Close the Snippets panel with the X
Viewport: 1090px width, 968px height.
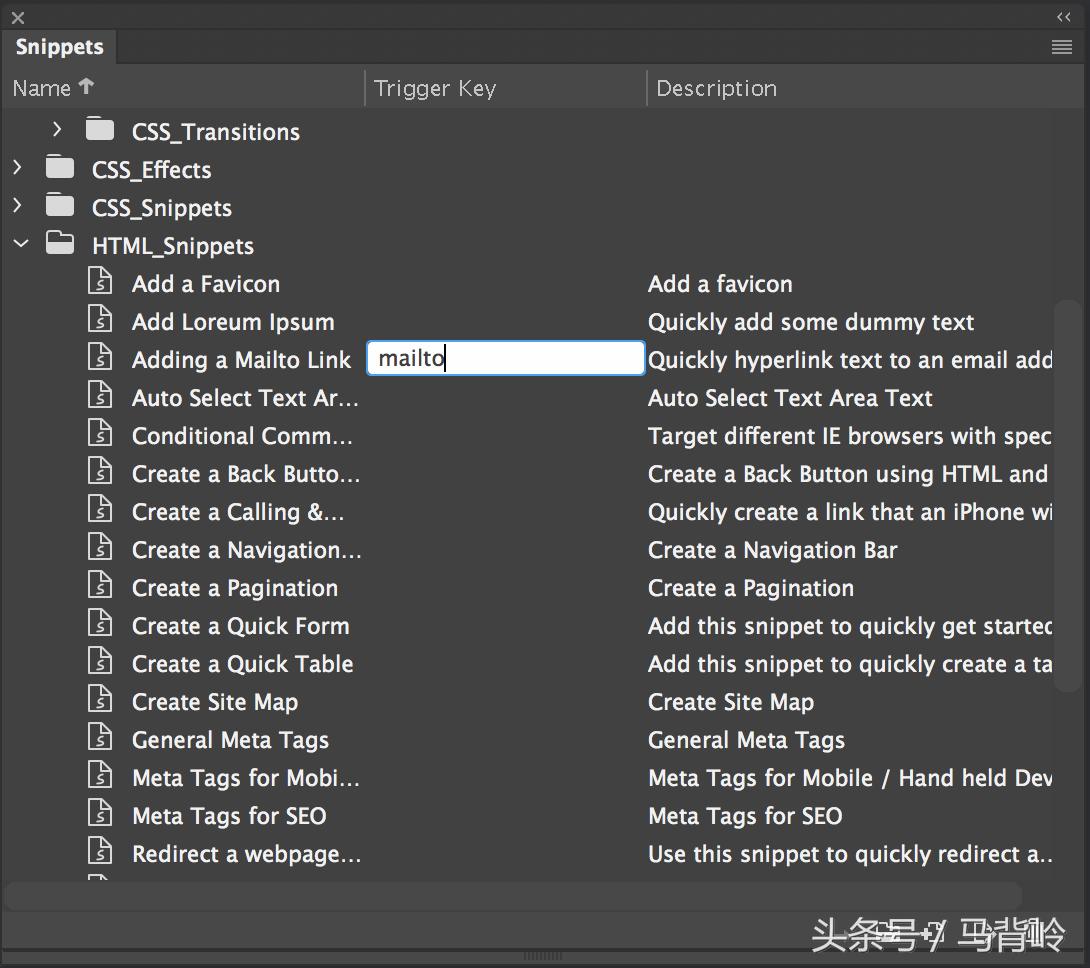(x=16, y=16)
